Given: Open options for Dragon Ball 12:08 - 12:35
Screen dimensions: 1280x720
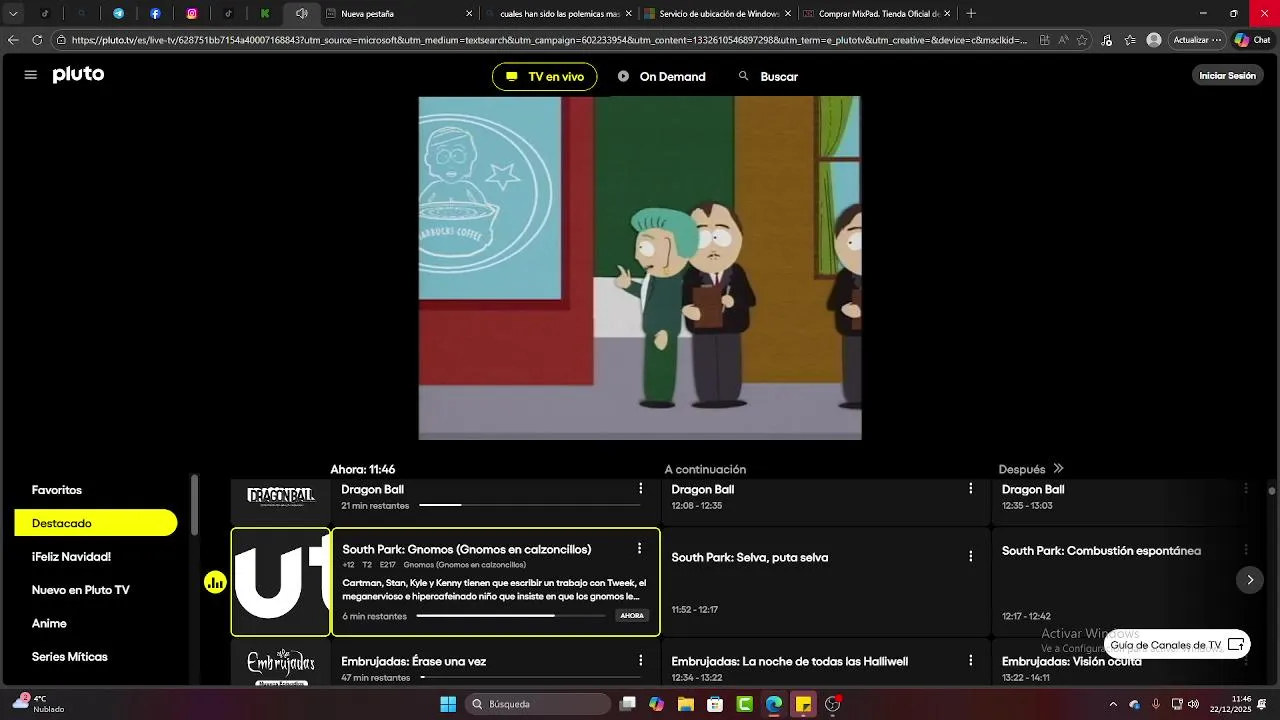Looking at the screenshot, I should click(x=970, y=489).
